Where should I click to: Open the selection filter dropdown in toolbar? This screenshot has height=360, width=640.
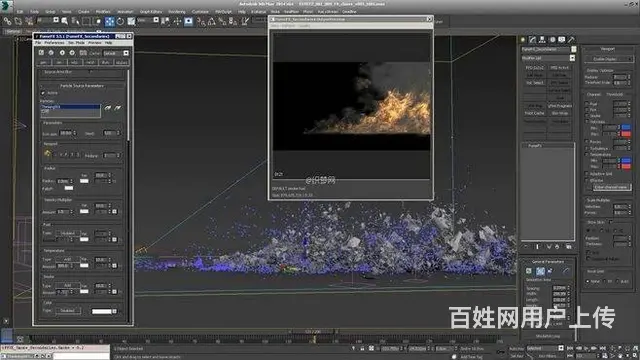click(56, 20)
